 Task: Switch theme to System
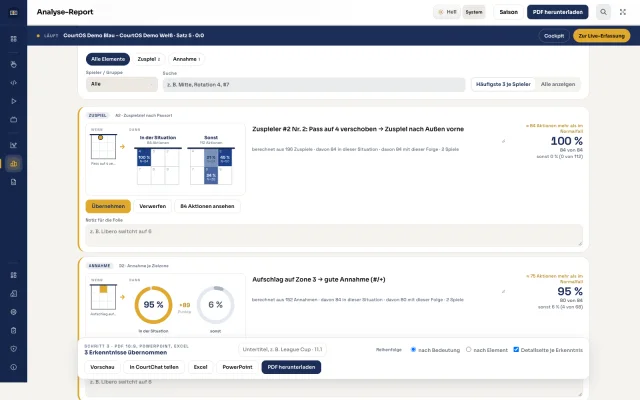click(474, 12)
